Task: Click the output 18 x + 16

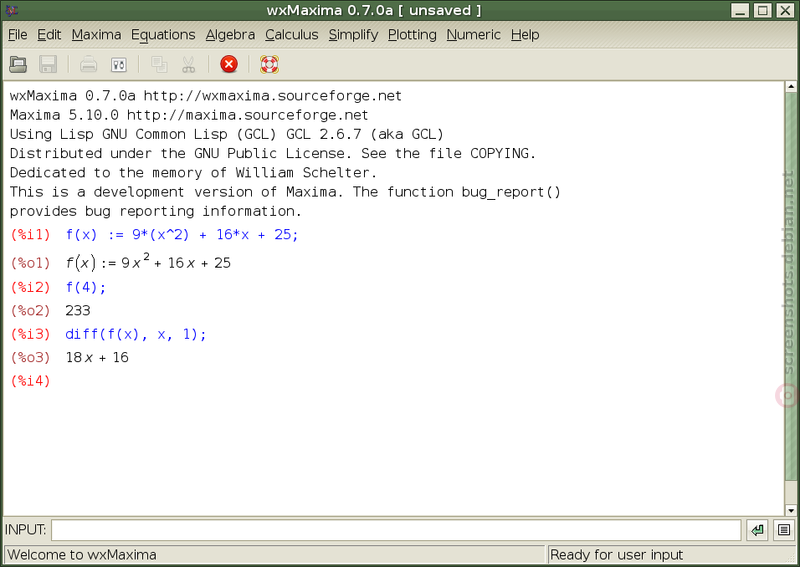Action: point(97,357)
